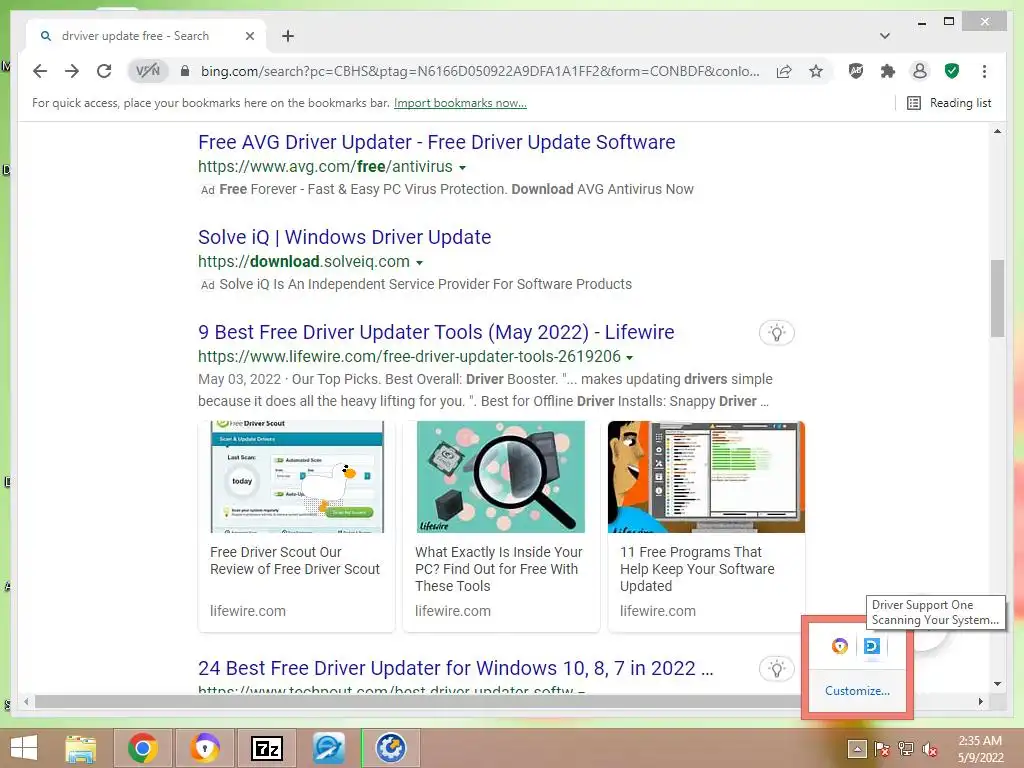Open 9 Best Free Driver Updater Tools result
Image resolution: width=1024 pixels, height=768 pixels.
click(436, 332)
